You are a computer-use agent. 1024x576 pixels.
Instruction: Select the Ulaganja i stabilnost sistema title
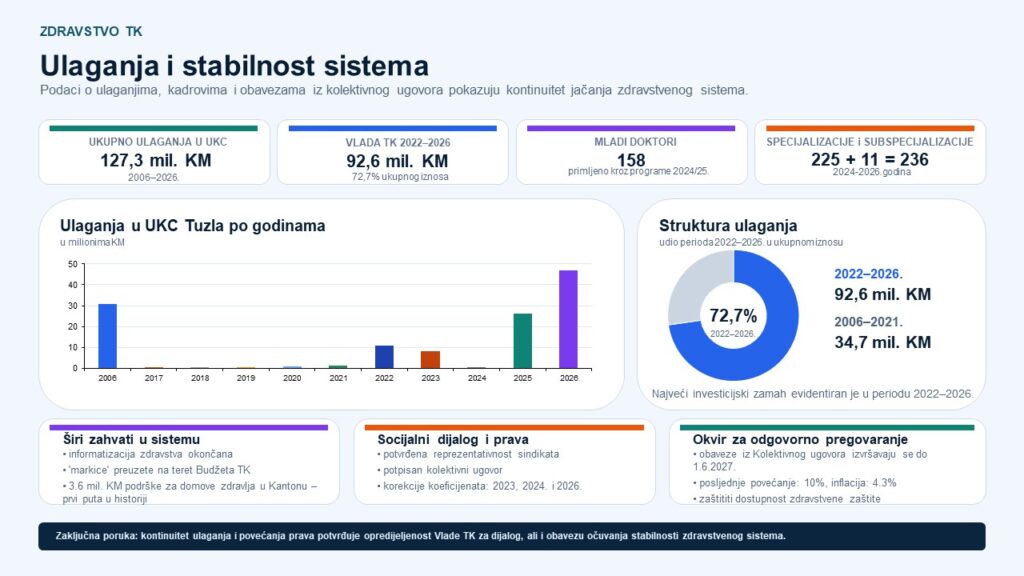[x=234, y=66]
